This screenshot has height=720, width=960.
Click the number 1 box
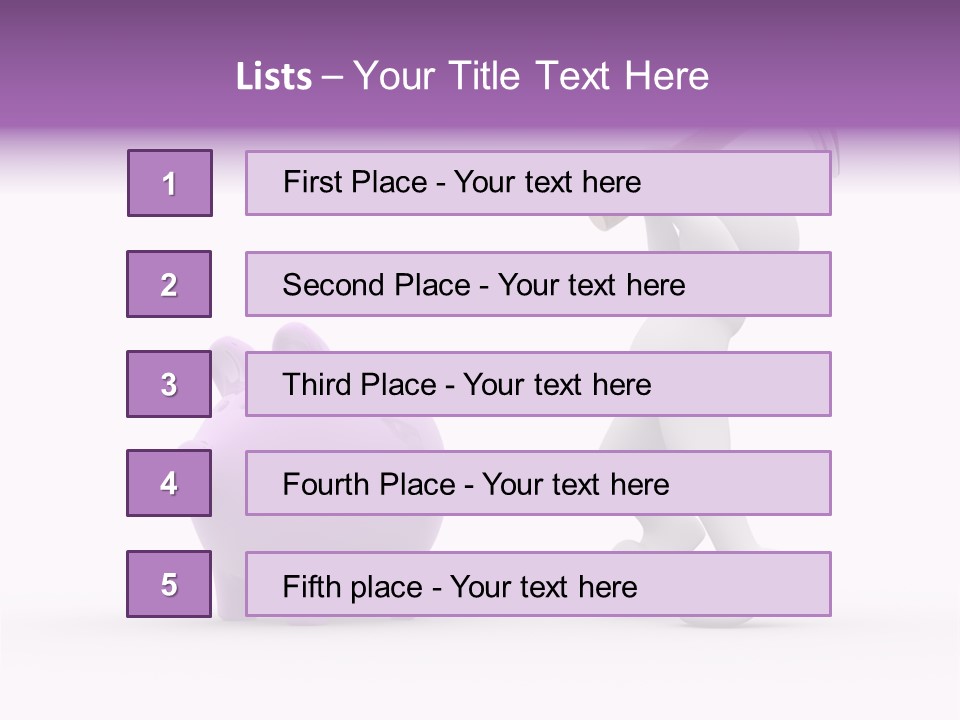tap(170, 183)
